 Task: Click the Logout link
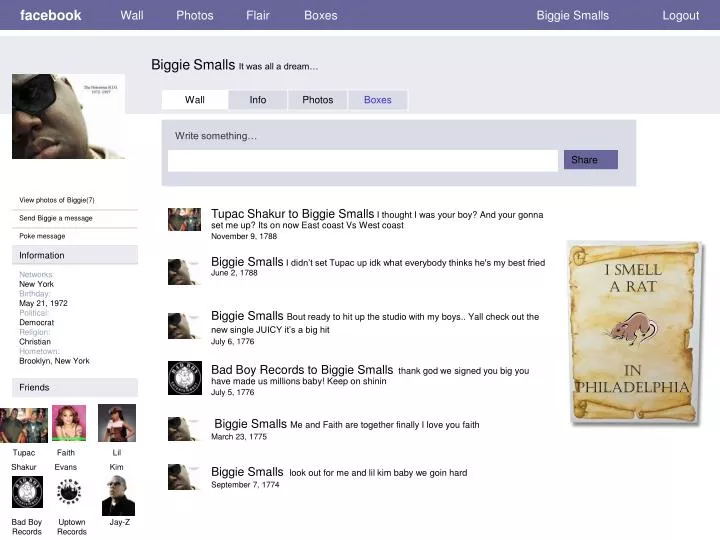click(x=681, y=15)
